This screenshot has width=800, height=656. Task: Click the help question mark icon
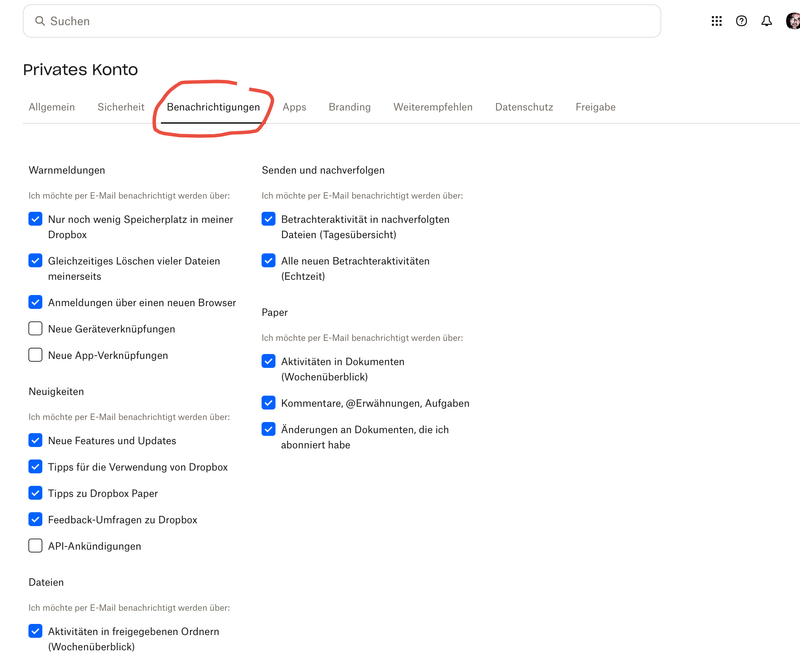[x=741, y=21]
